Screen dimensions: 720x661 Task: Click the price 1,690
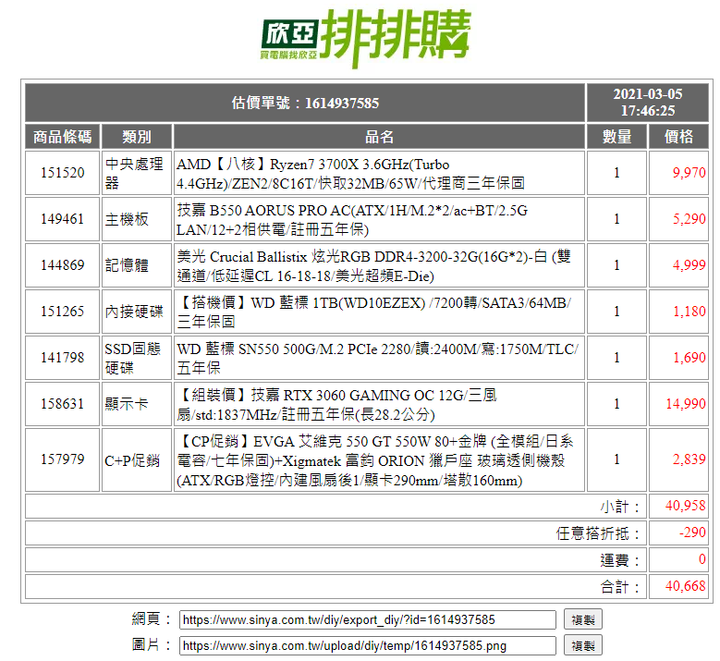click(689, 357)
